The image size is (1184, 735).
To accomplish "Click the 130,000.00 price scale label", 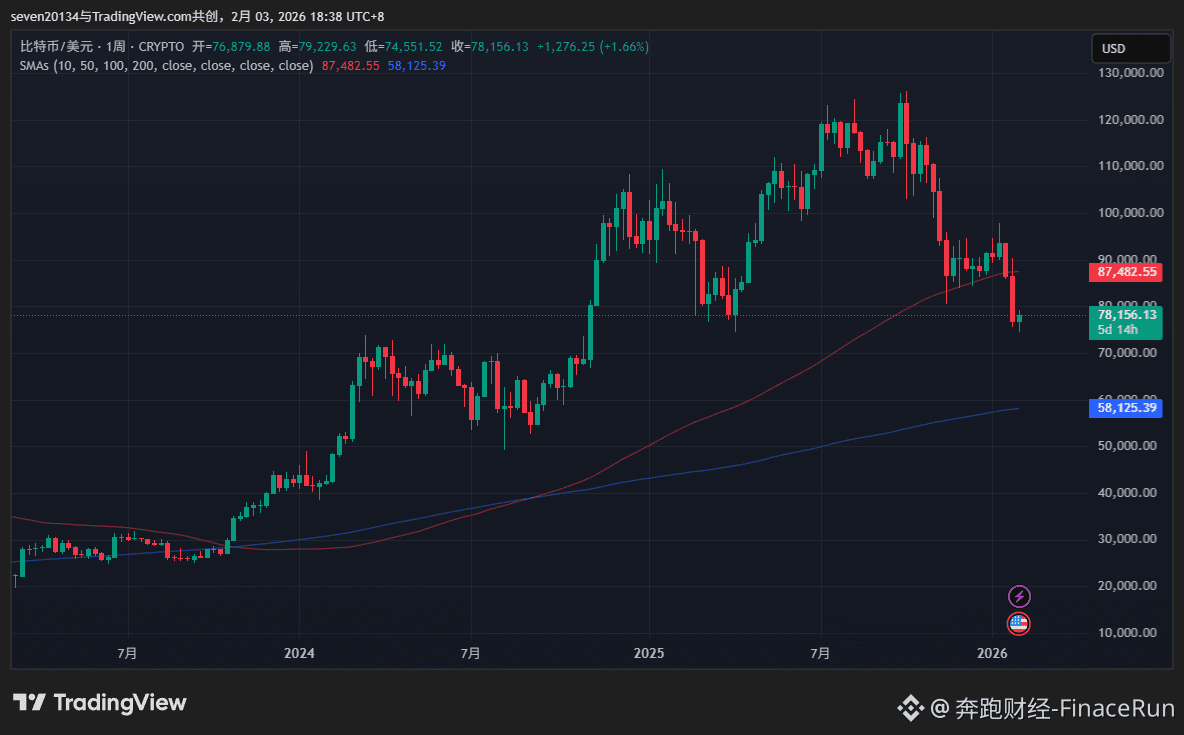I will [1131, 73].
